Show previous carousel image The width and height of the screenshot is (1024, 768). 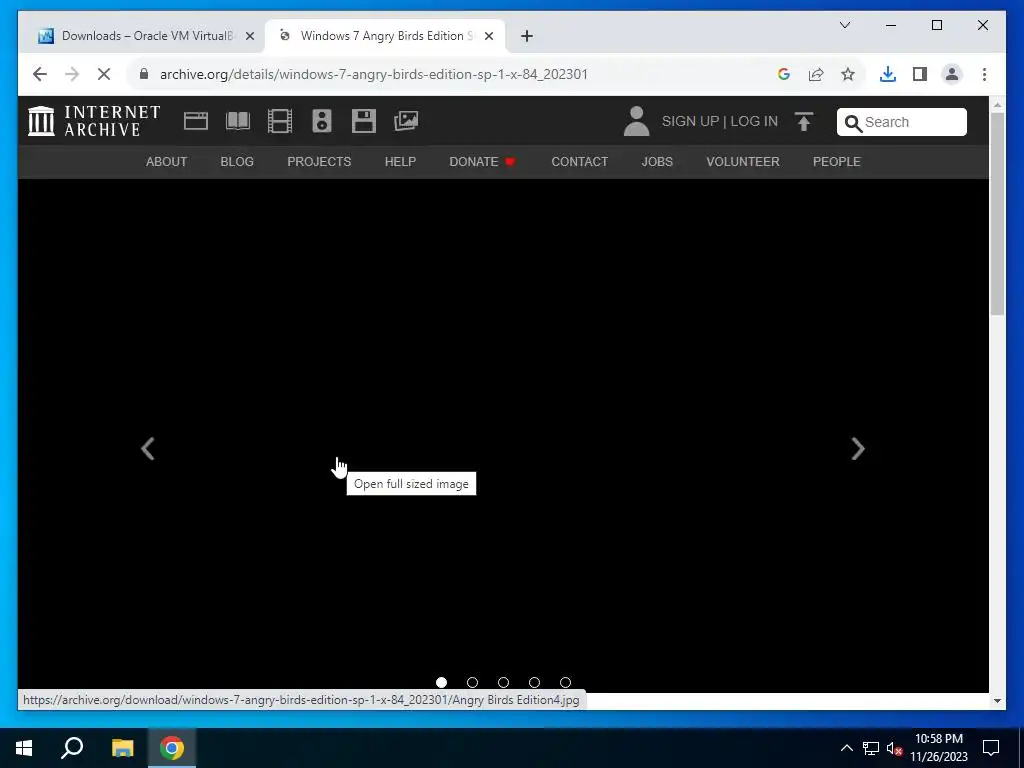click(148, 449)
